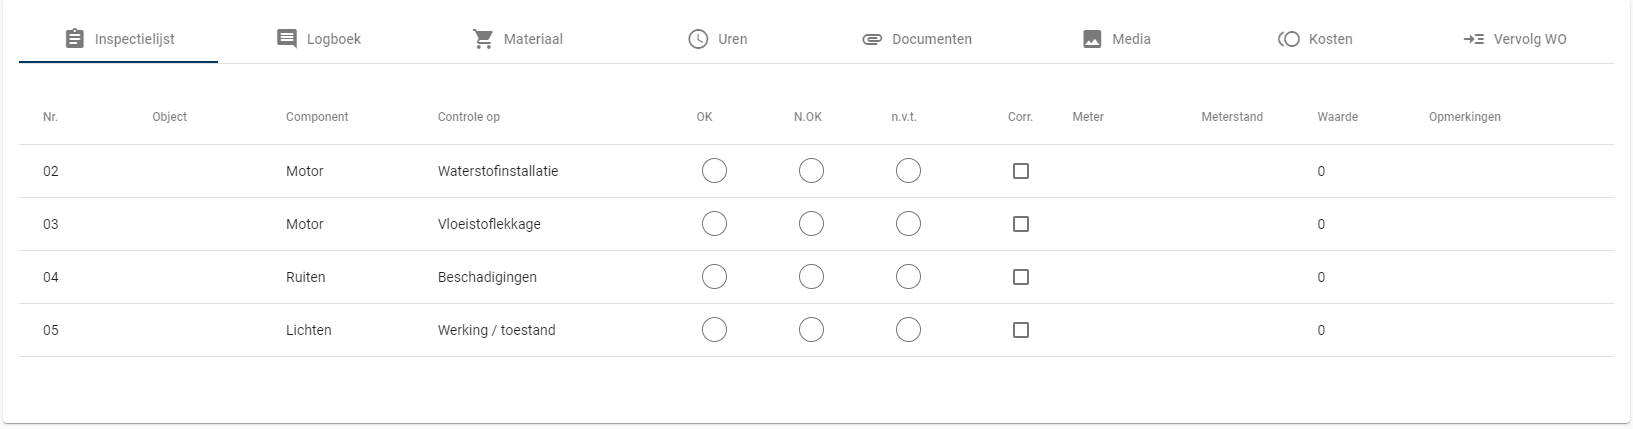The width and height of the screenshot is (1633, 429).
Task: Select OK for Lichten Werking / toestand
Action: [714, 330]
